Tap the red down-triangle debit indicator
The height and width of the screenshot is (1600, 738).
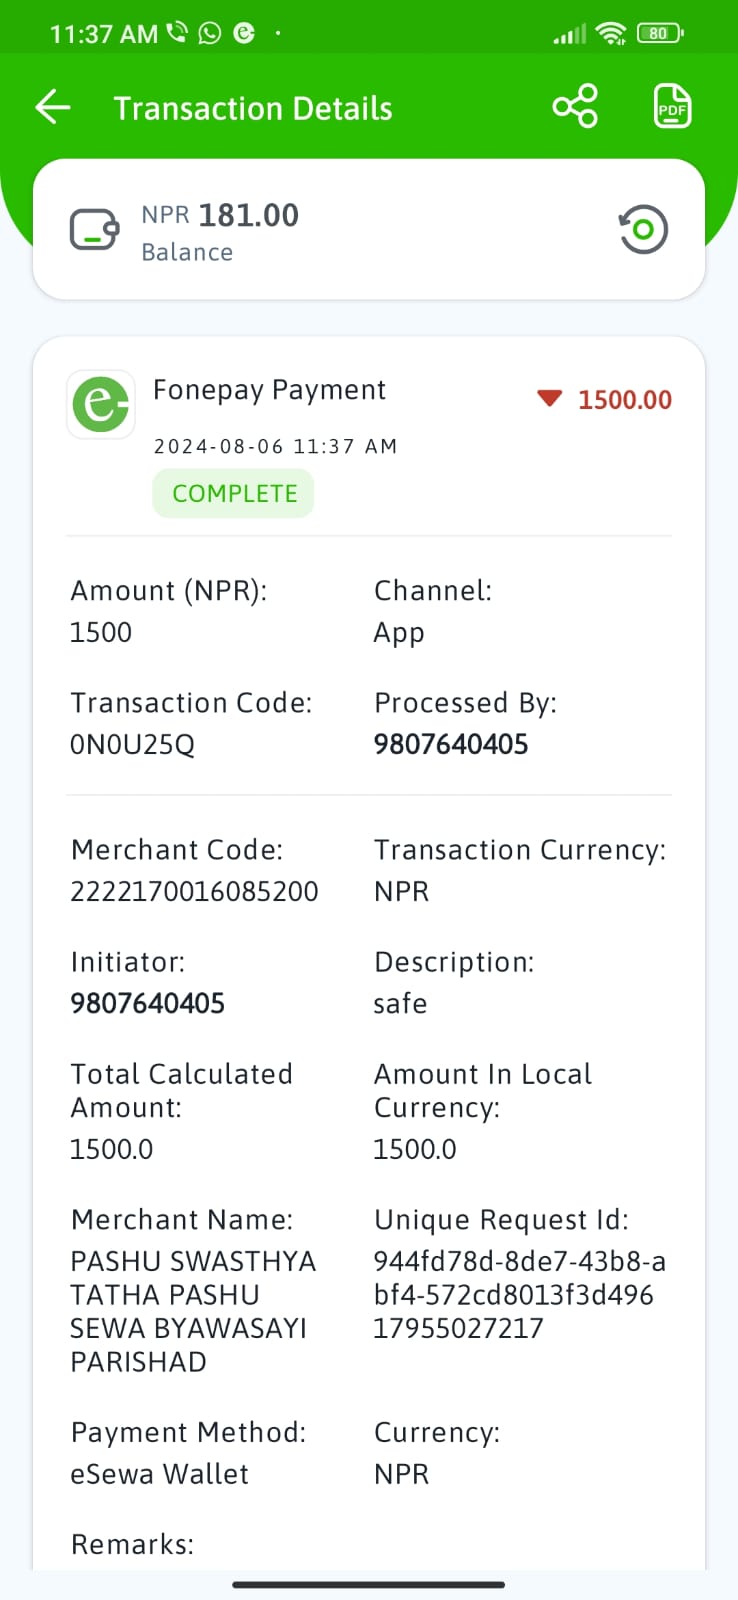550,398
